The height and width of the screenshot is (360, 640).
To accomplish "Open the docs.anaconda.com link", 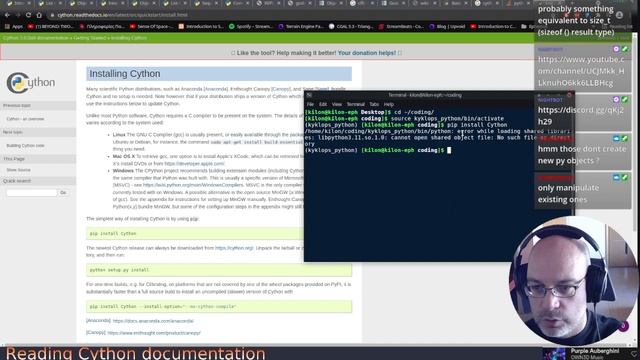I will pyautogui.click(x=153, y=321).
